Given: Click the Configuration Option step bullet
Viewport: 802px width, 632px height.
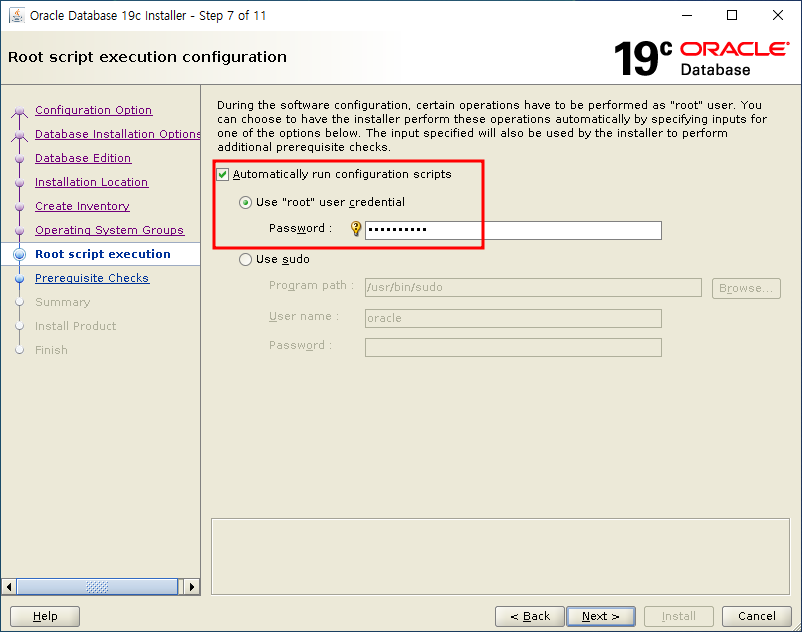Looking at the screenshot, I should coord(19,110).
